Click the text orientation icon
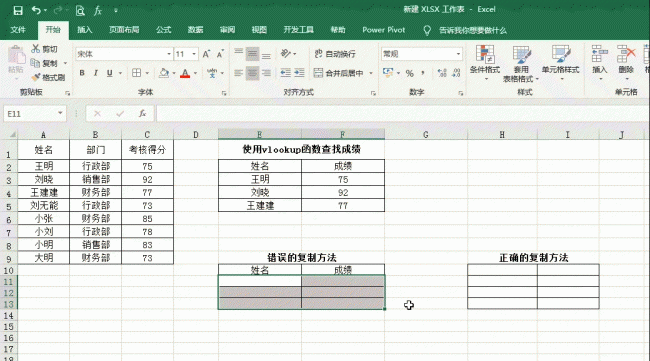 tap(286, 53)
